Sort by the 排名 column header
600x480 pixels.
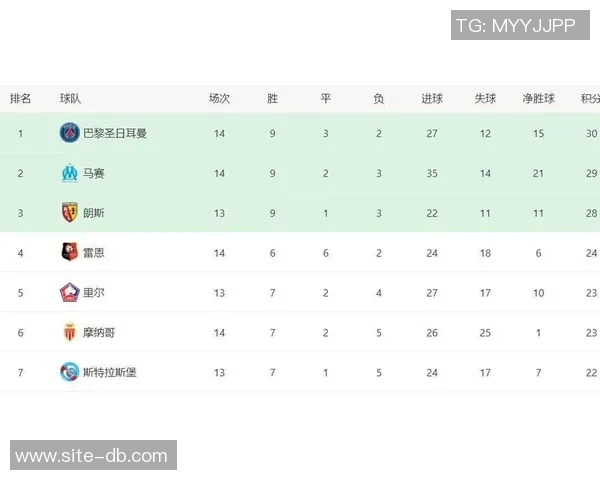(20, 99)
